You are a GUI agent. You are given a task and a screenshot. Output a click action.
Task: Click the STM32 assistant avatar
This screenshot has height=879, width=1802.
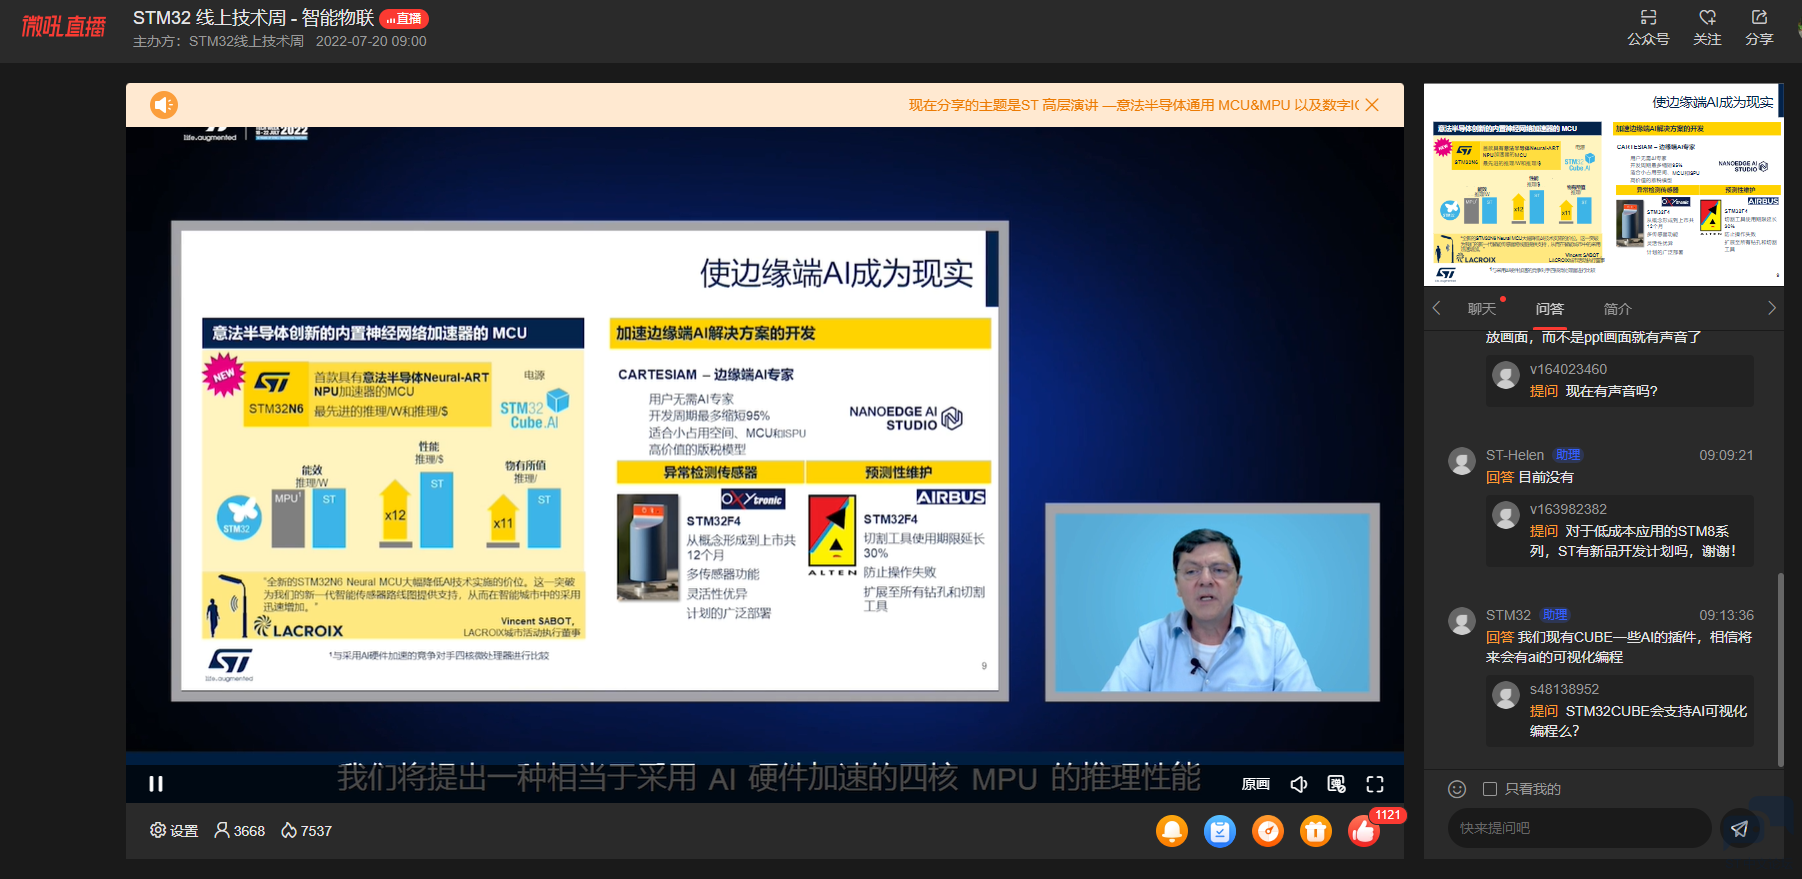click(x=1462, y=621)
